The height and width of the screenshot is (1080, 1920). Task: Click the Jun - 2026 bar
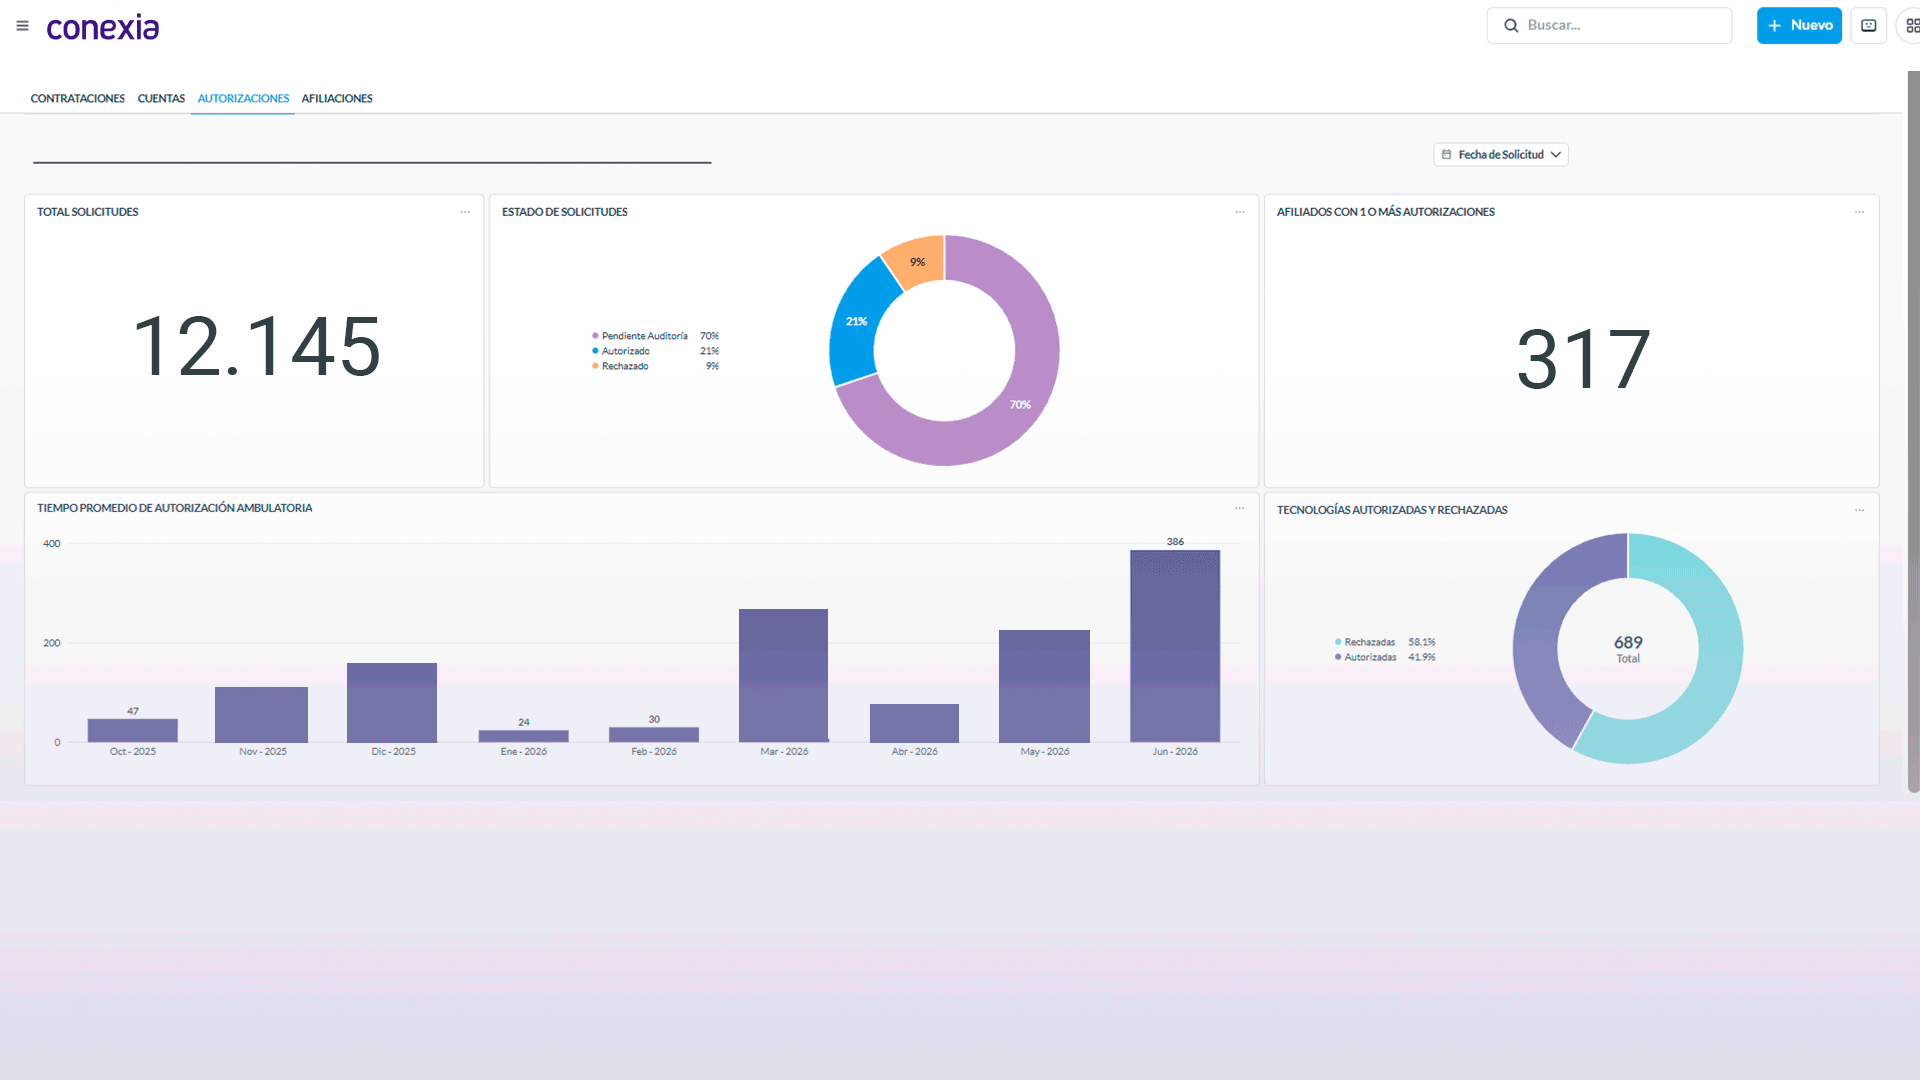coord(1175,646)
